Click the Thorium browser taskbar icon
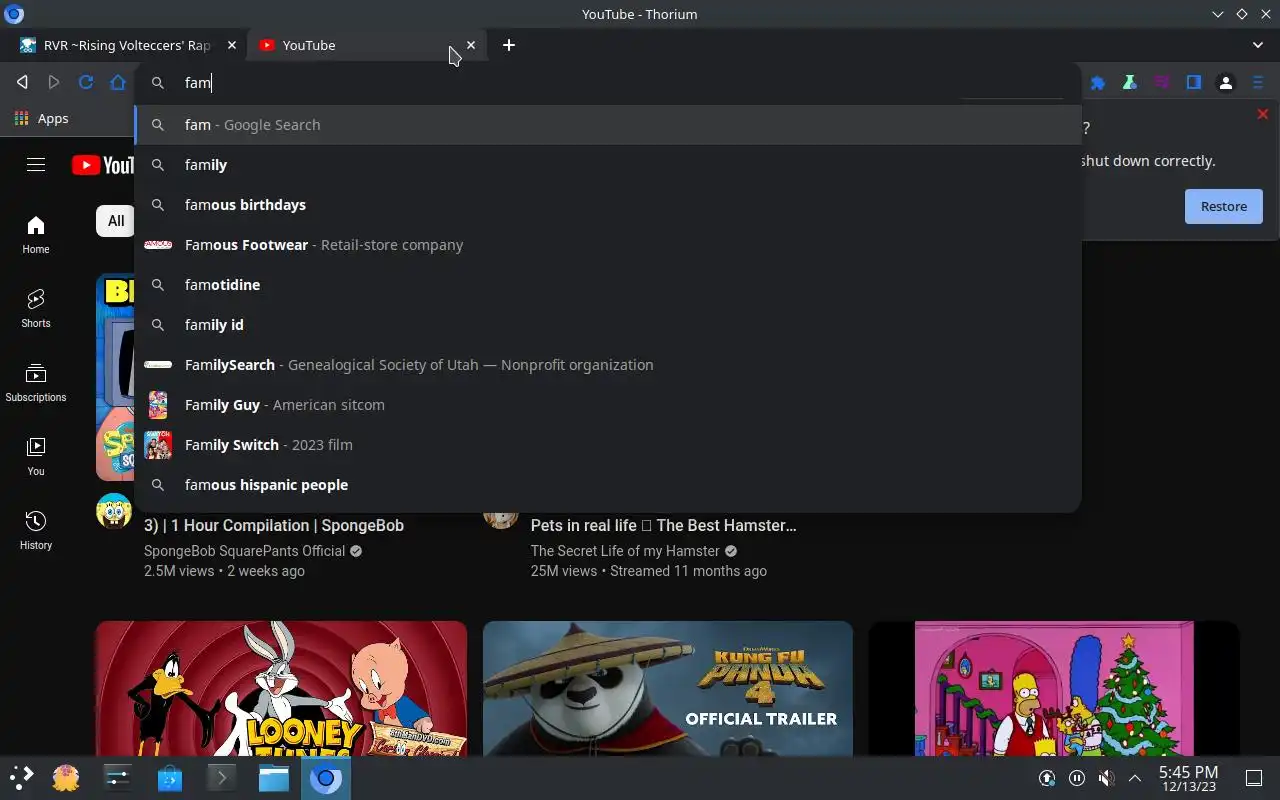The image size is (1280, 800). tap(326, 778)
